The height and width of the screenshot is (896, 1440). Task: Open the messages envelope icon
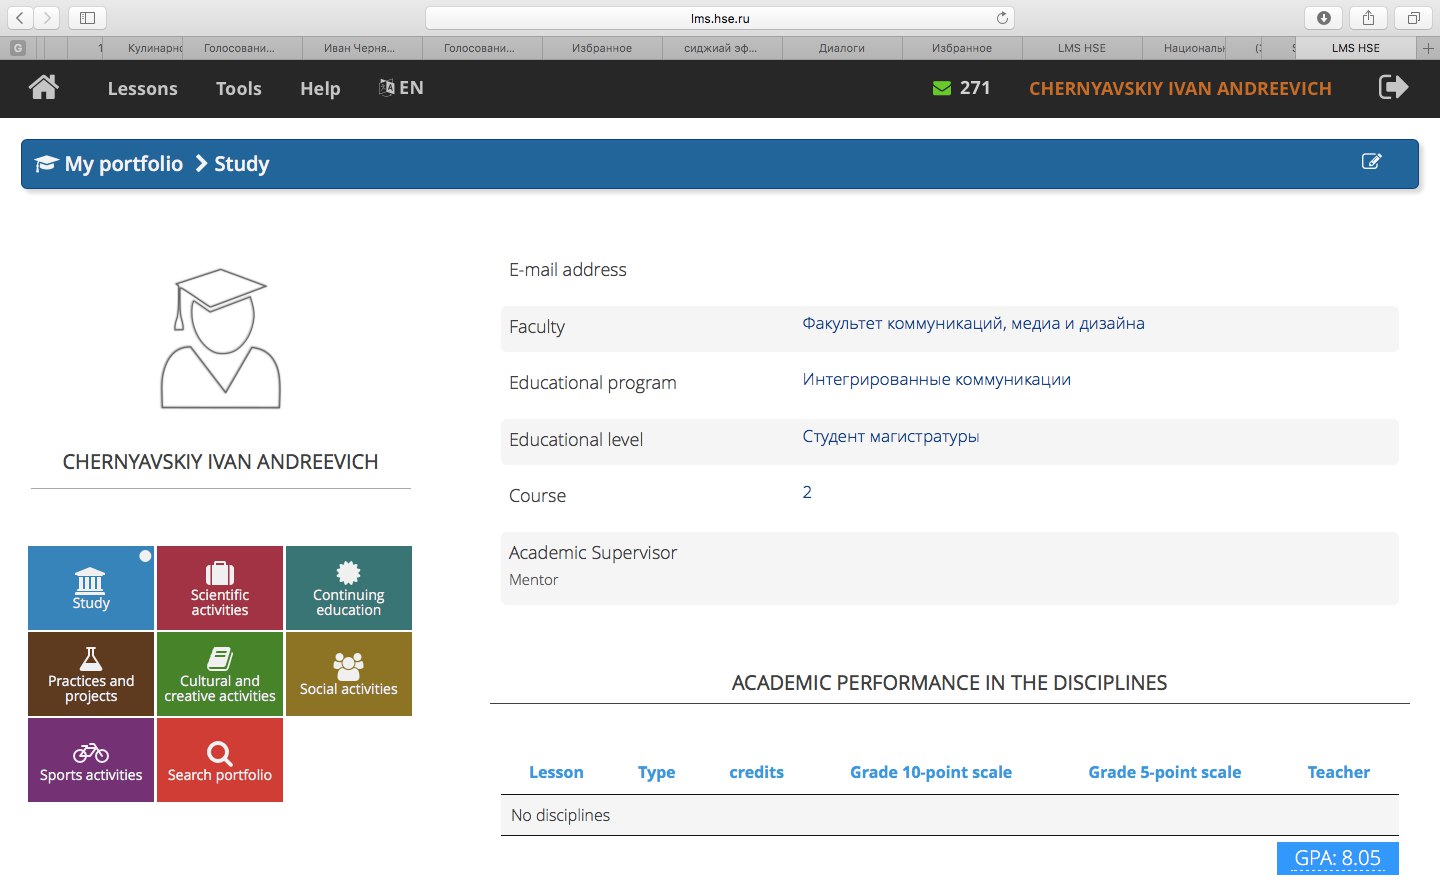point(941,88)
